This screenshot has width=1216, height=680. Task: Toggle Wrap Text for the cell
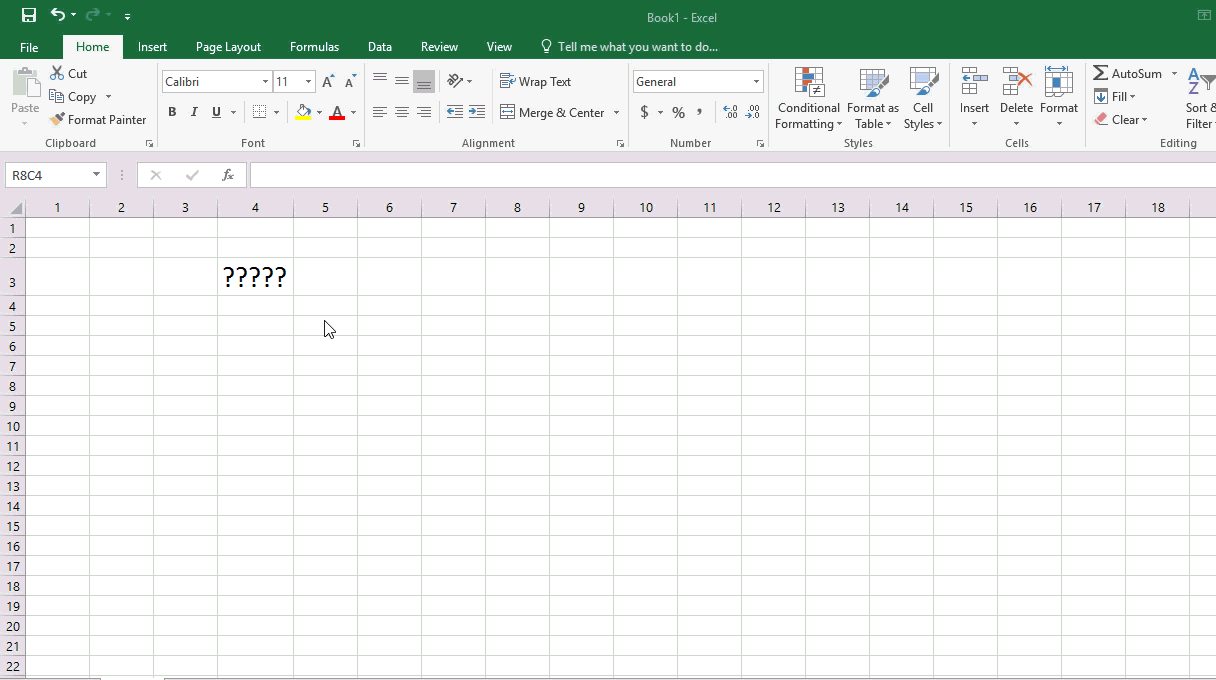[536, 82]
